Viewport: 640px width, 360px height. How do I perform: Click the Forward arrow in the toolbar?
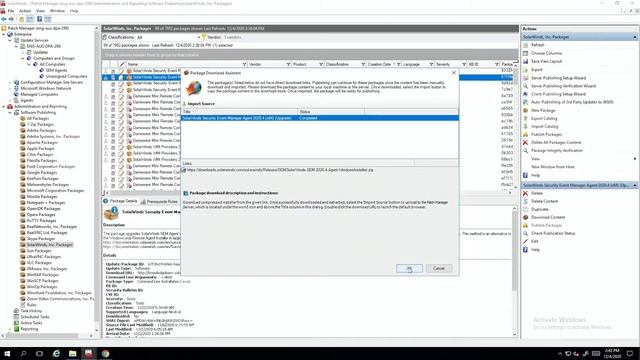[11, 19]
